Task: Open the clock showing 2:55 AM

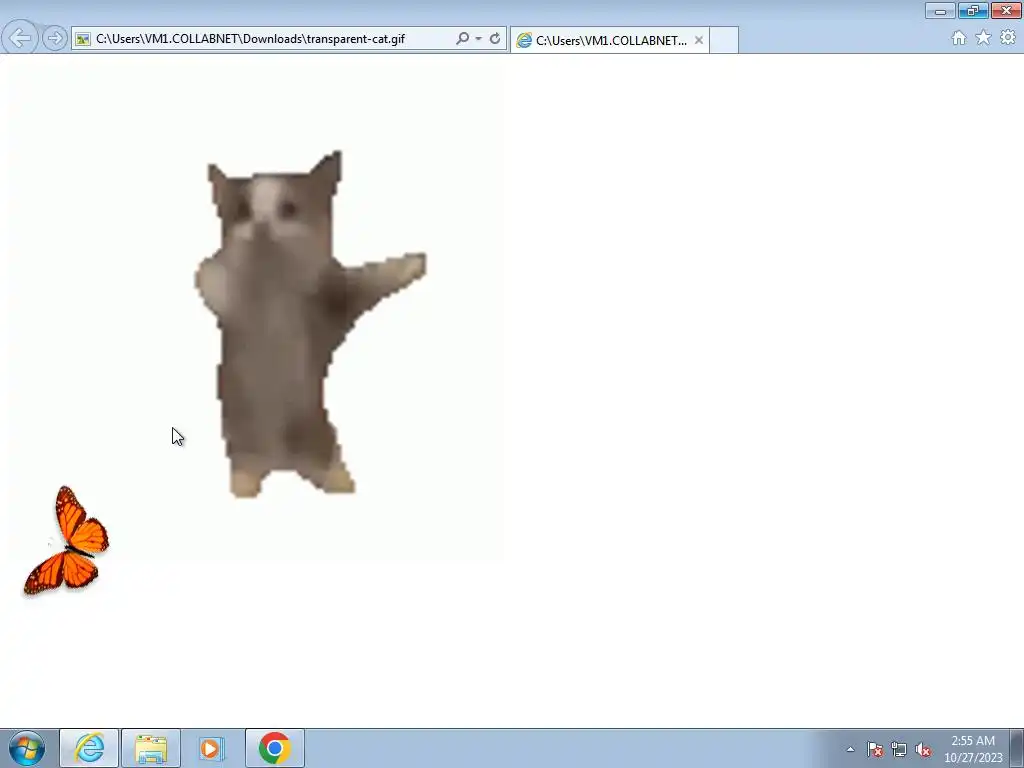Action: pos(973,748)
